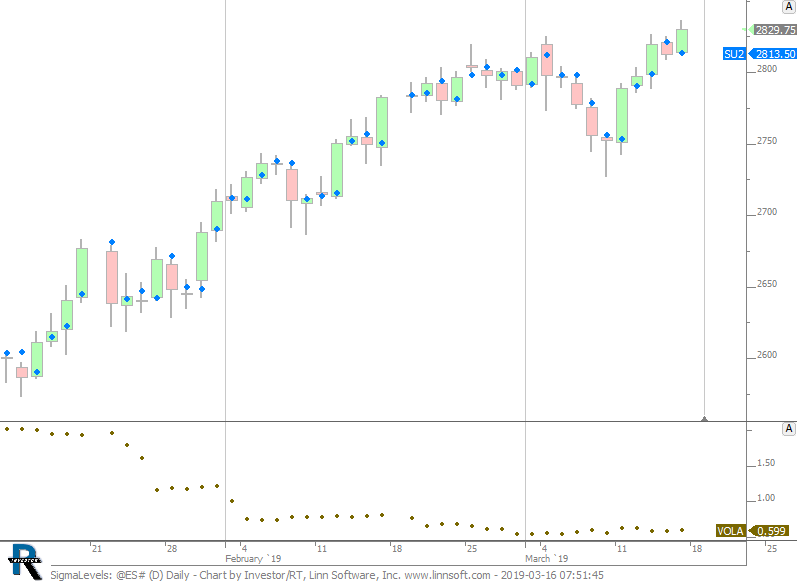Image resolution: width=797 pixels, height=582 pixels.
Task: Click the 1.50 volatility axis label
Action: (766, 463)
